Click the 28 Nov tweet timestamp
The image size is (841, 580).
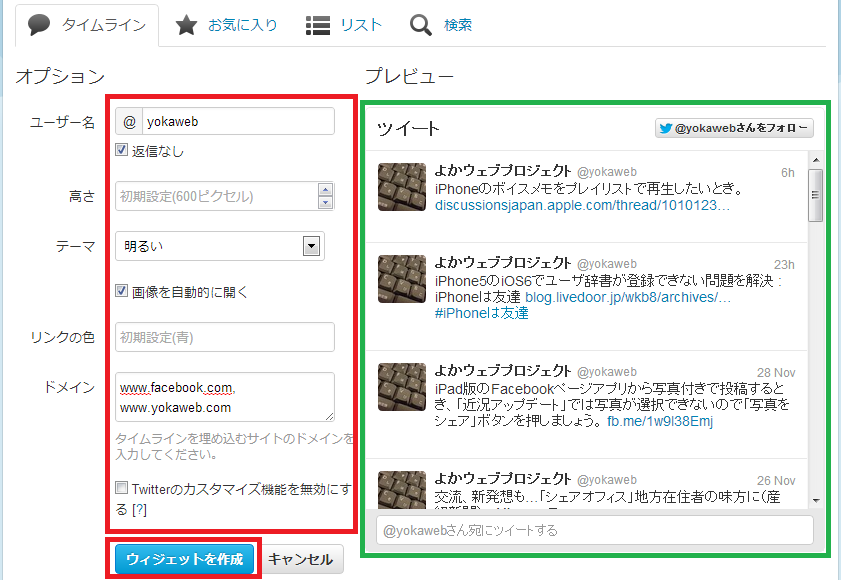[x=776, y=372]
